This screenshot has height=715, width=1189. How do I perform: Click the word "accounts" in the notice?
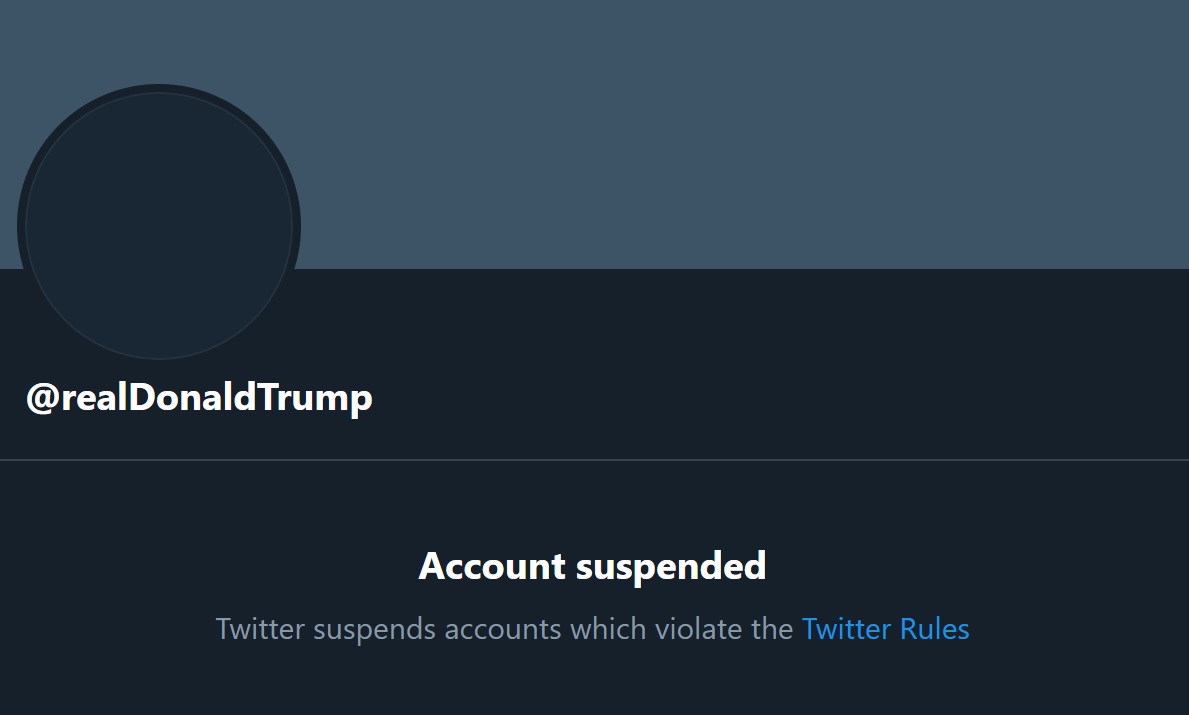pyautogui.click(x=502, y=629)
